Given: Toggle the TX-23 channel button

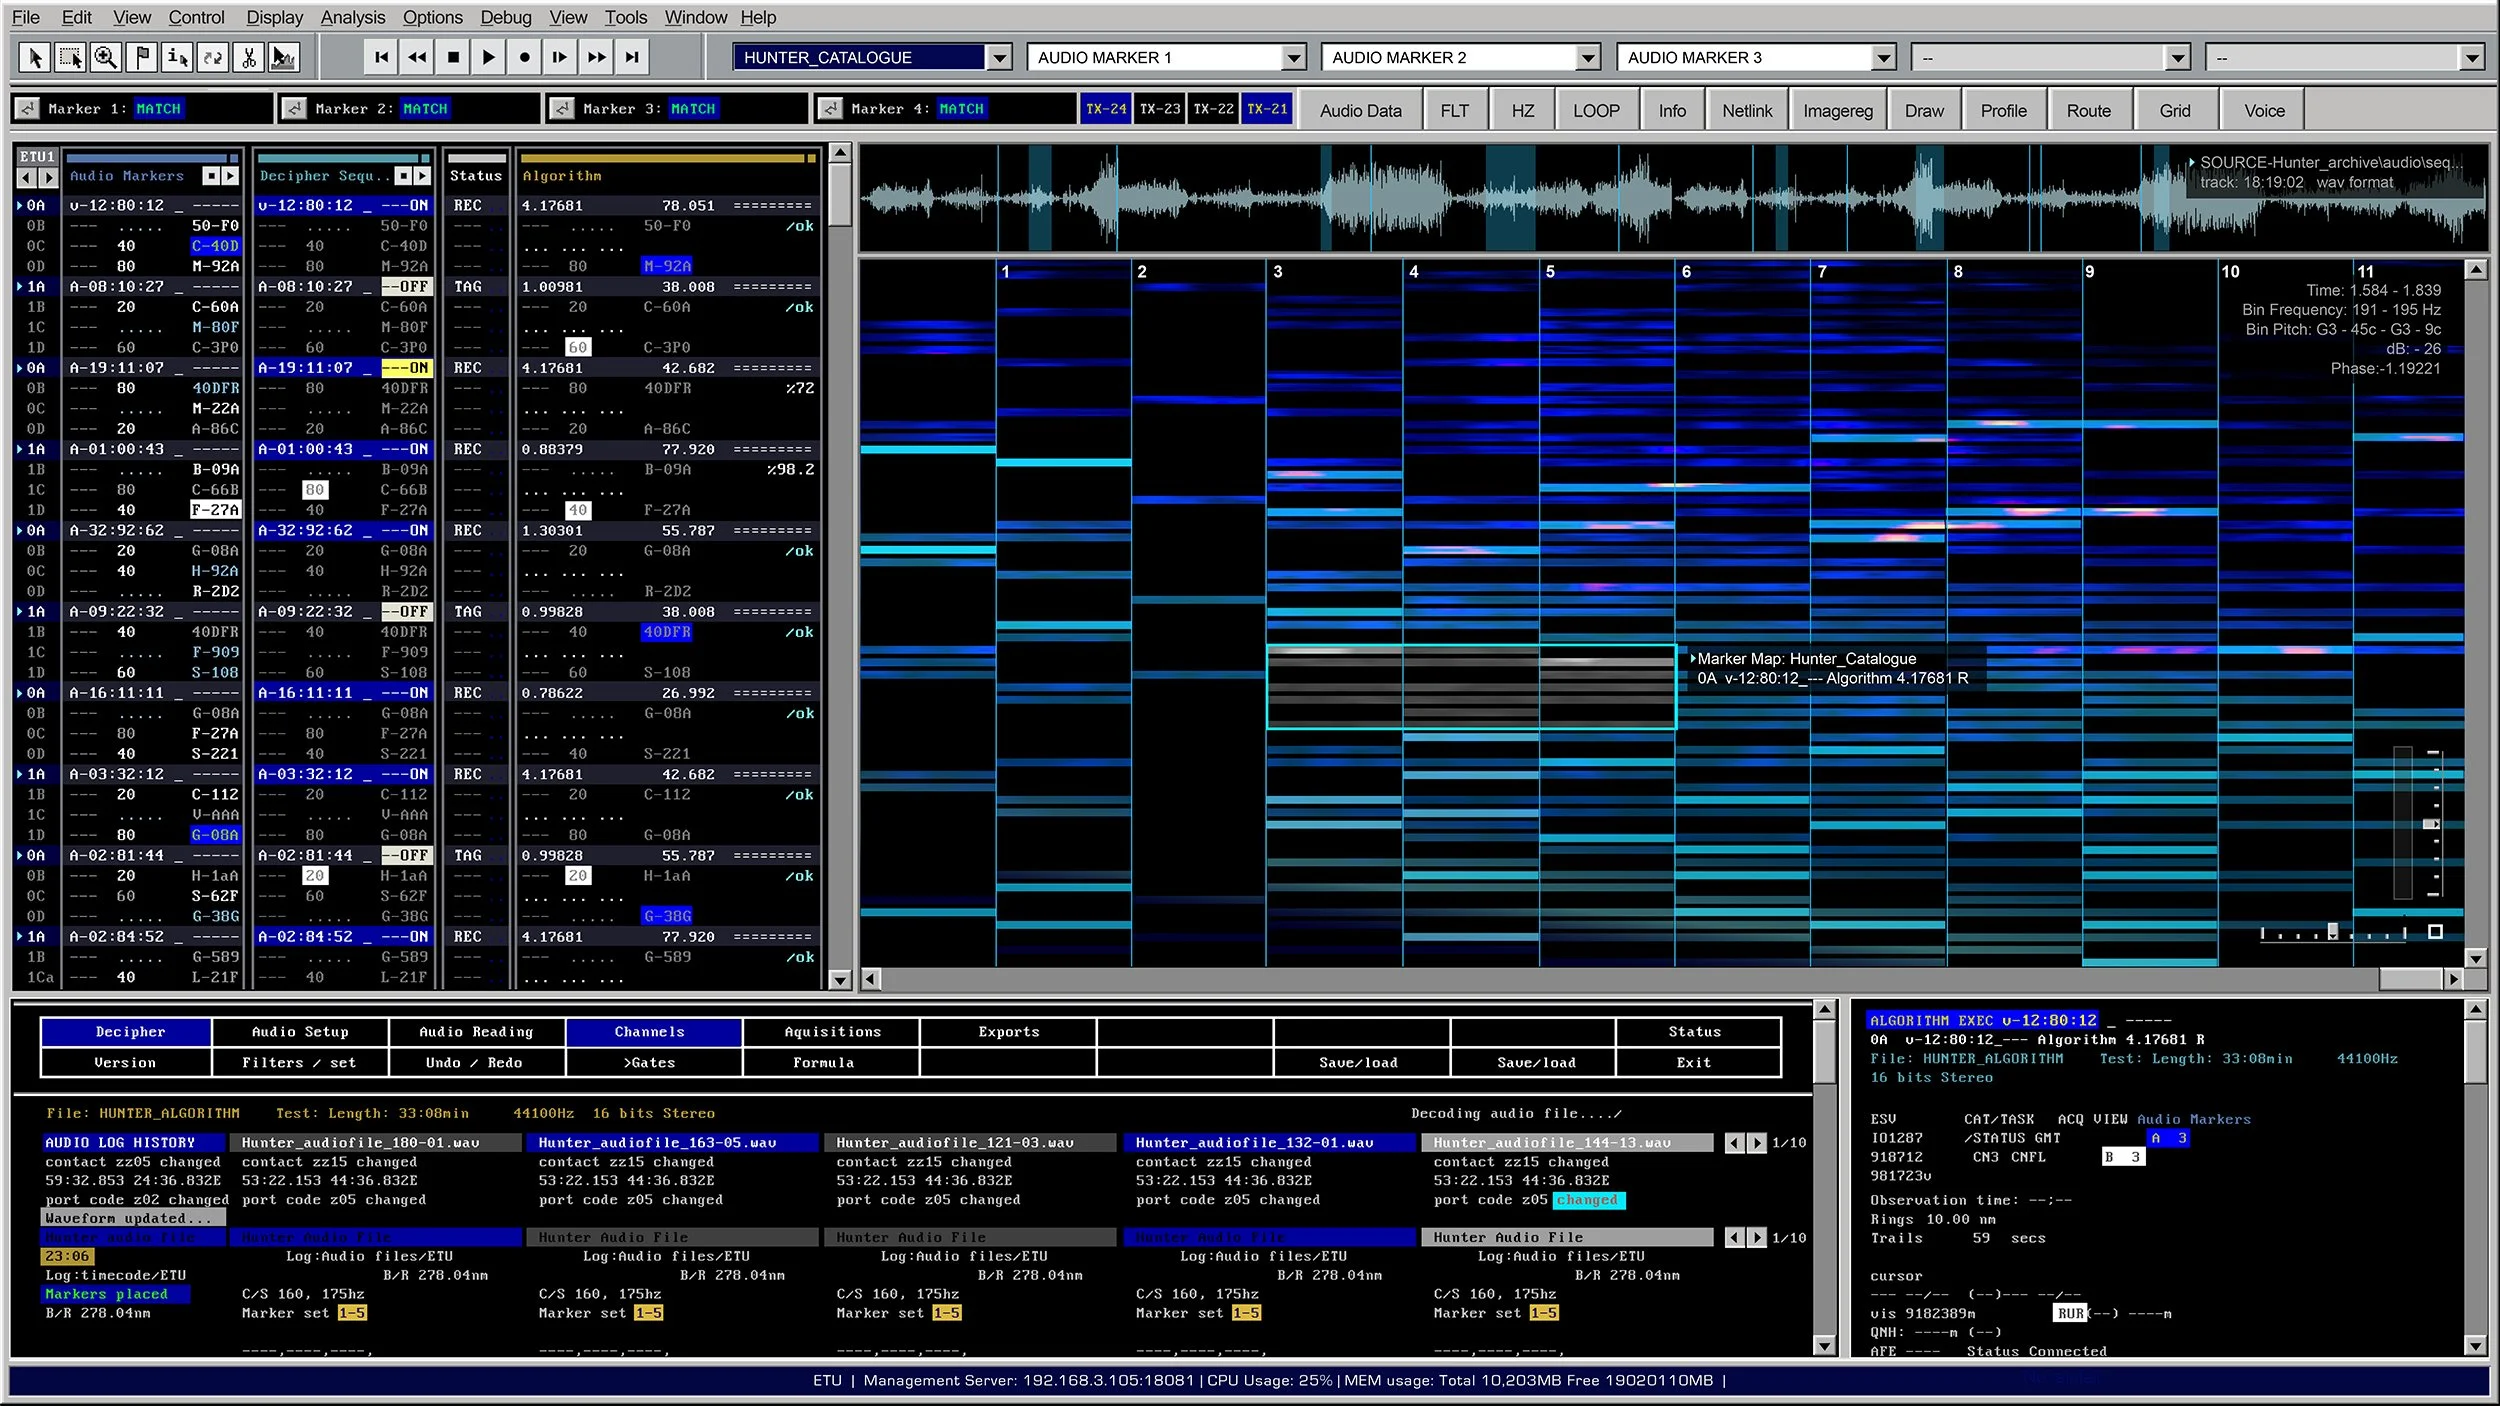Looking at the screenshot, I should click(x=1160, y=109).
